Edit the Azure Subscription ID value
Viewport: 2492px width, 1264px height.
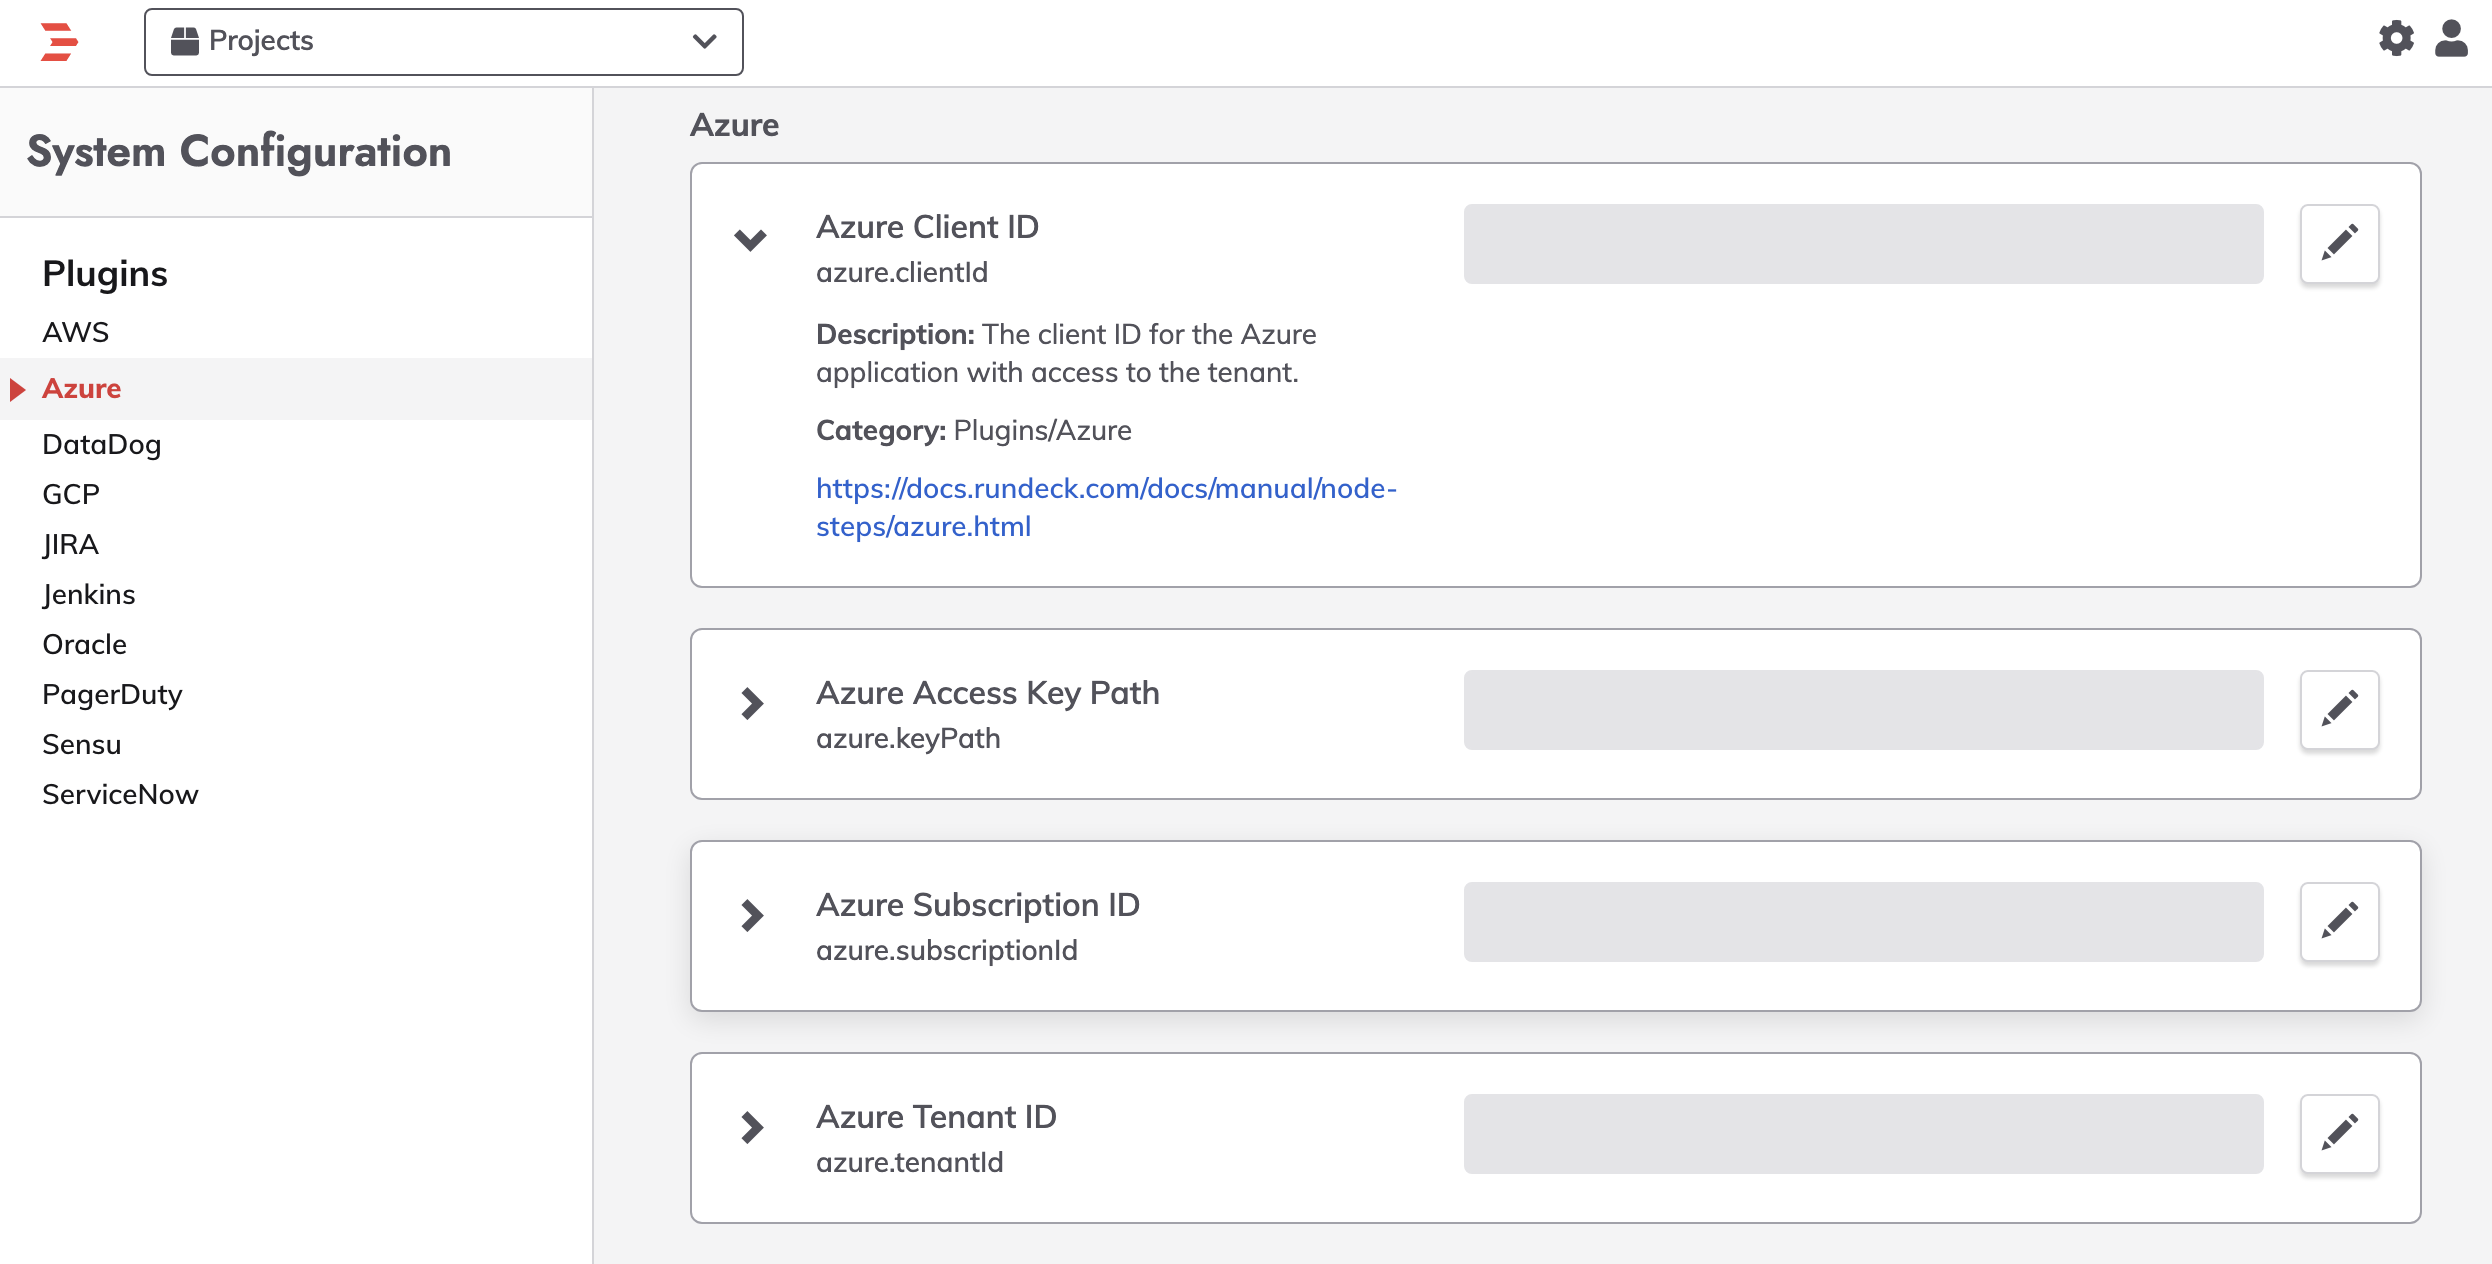pos(2339,922)
